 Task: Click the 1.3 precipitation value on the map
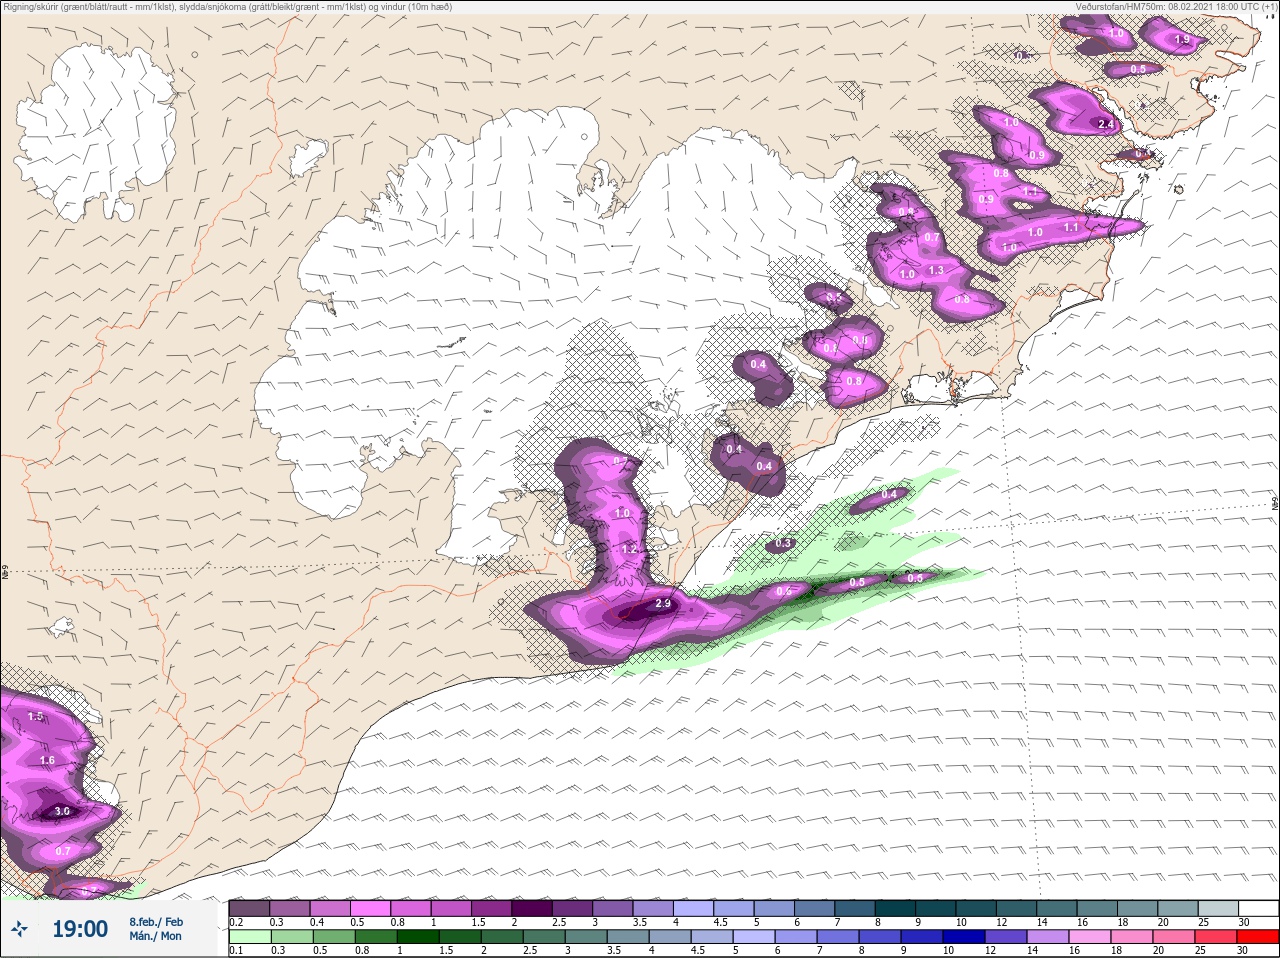pos(936,270)
